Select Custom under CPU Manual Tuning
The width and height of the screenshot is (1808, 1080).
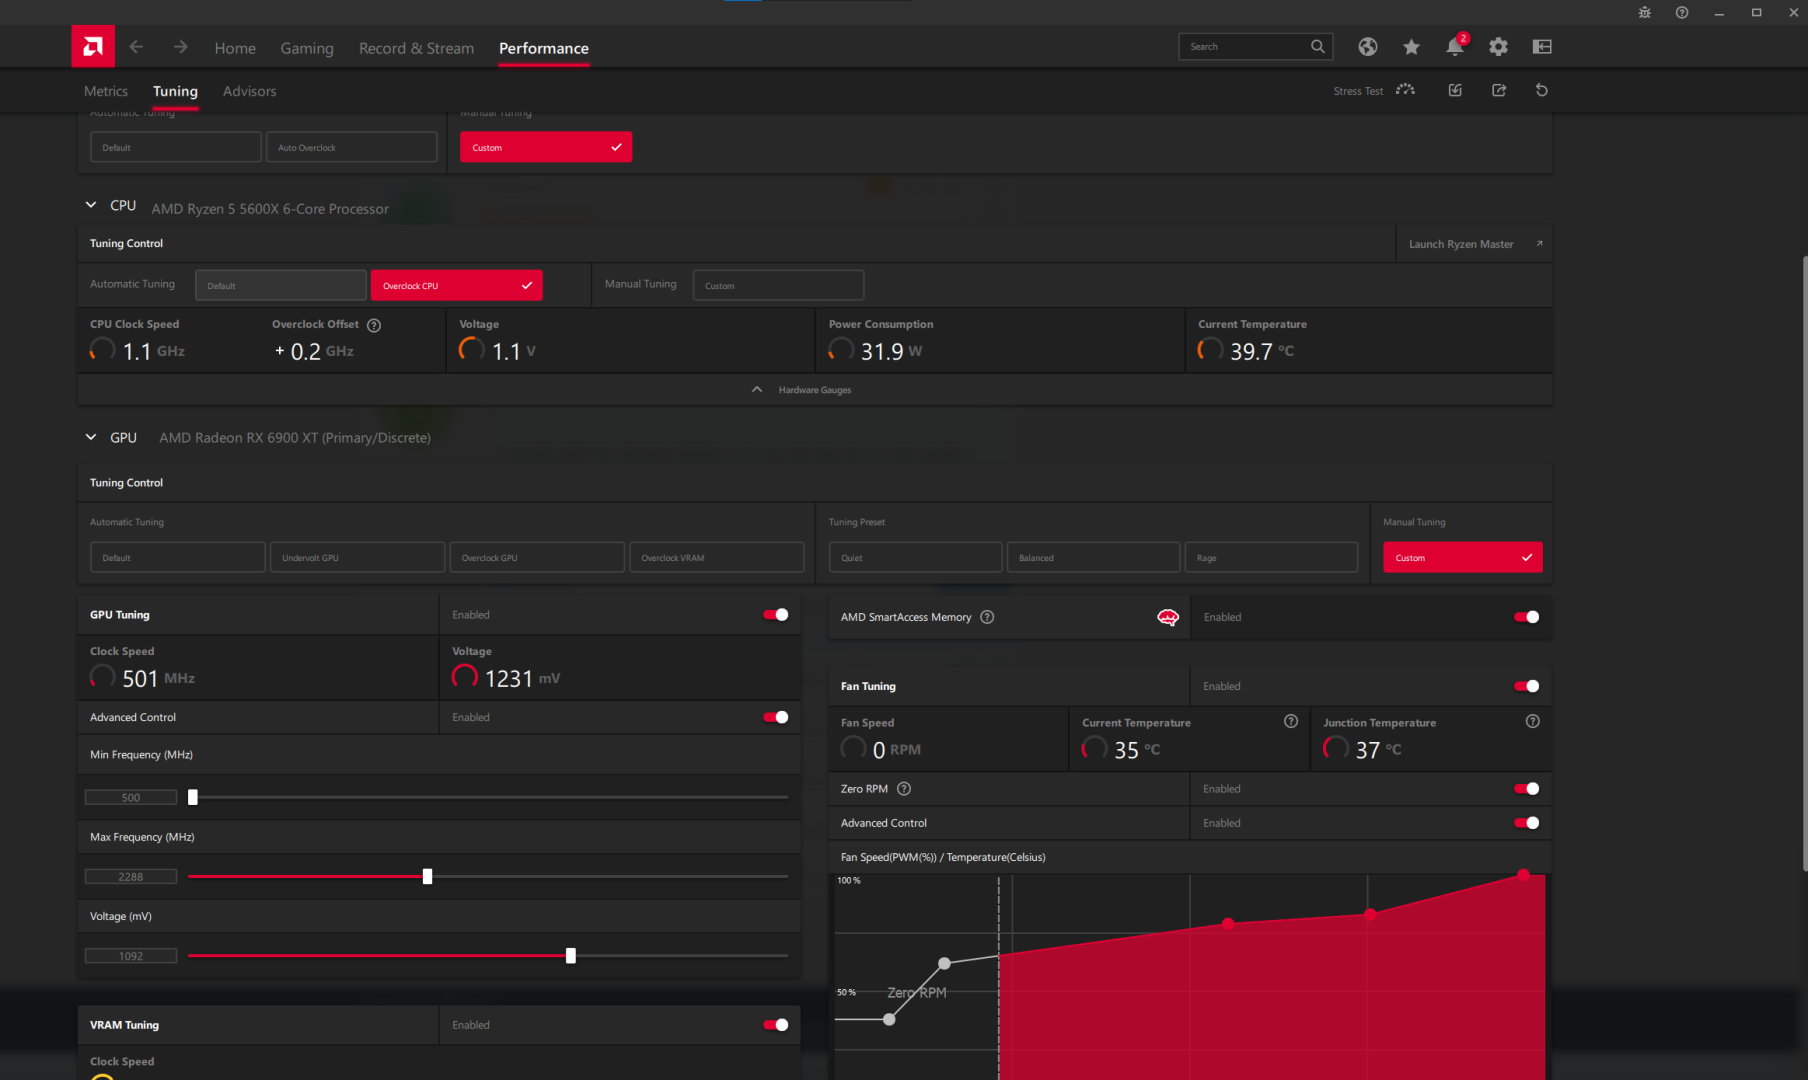click(778, 285)
